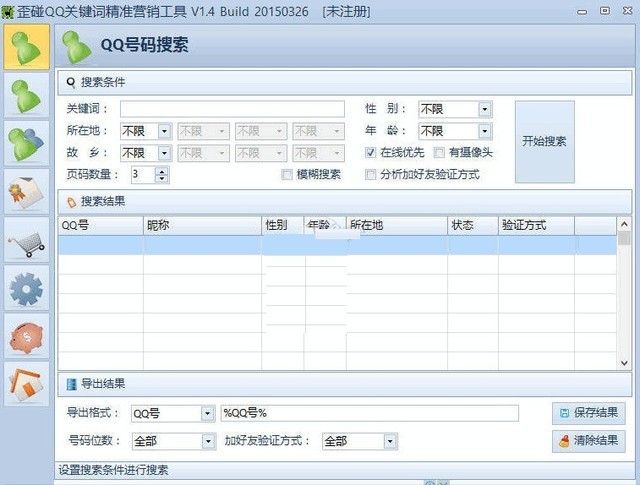Sort by the 性别 column header

click(x=283, y=225)
